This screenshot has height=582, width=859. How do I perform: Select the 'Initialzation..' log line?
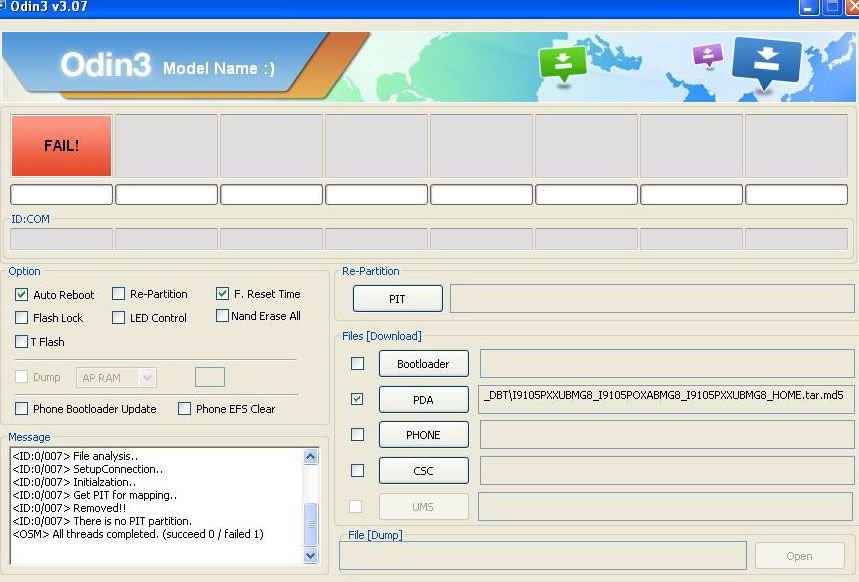pyautogui.click(x=74, y=482)
